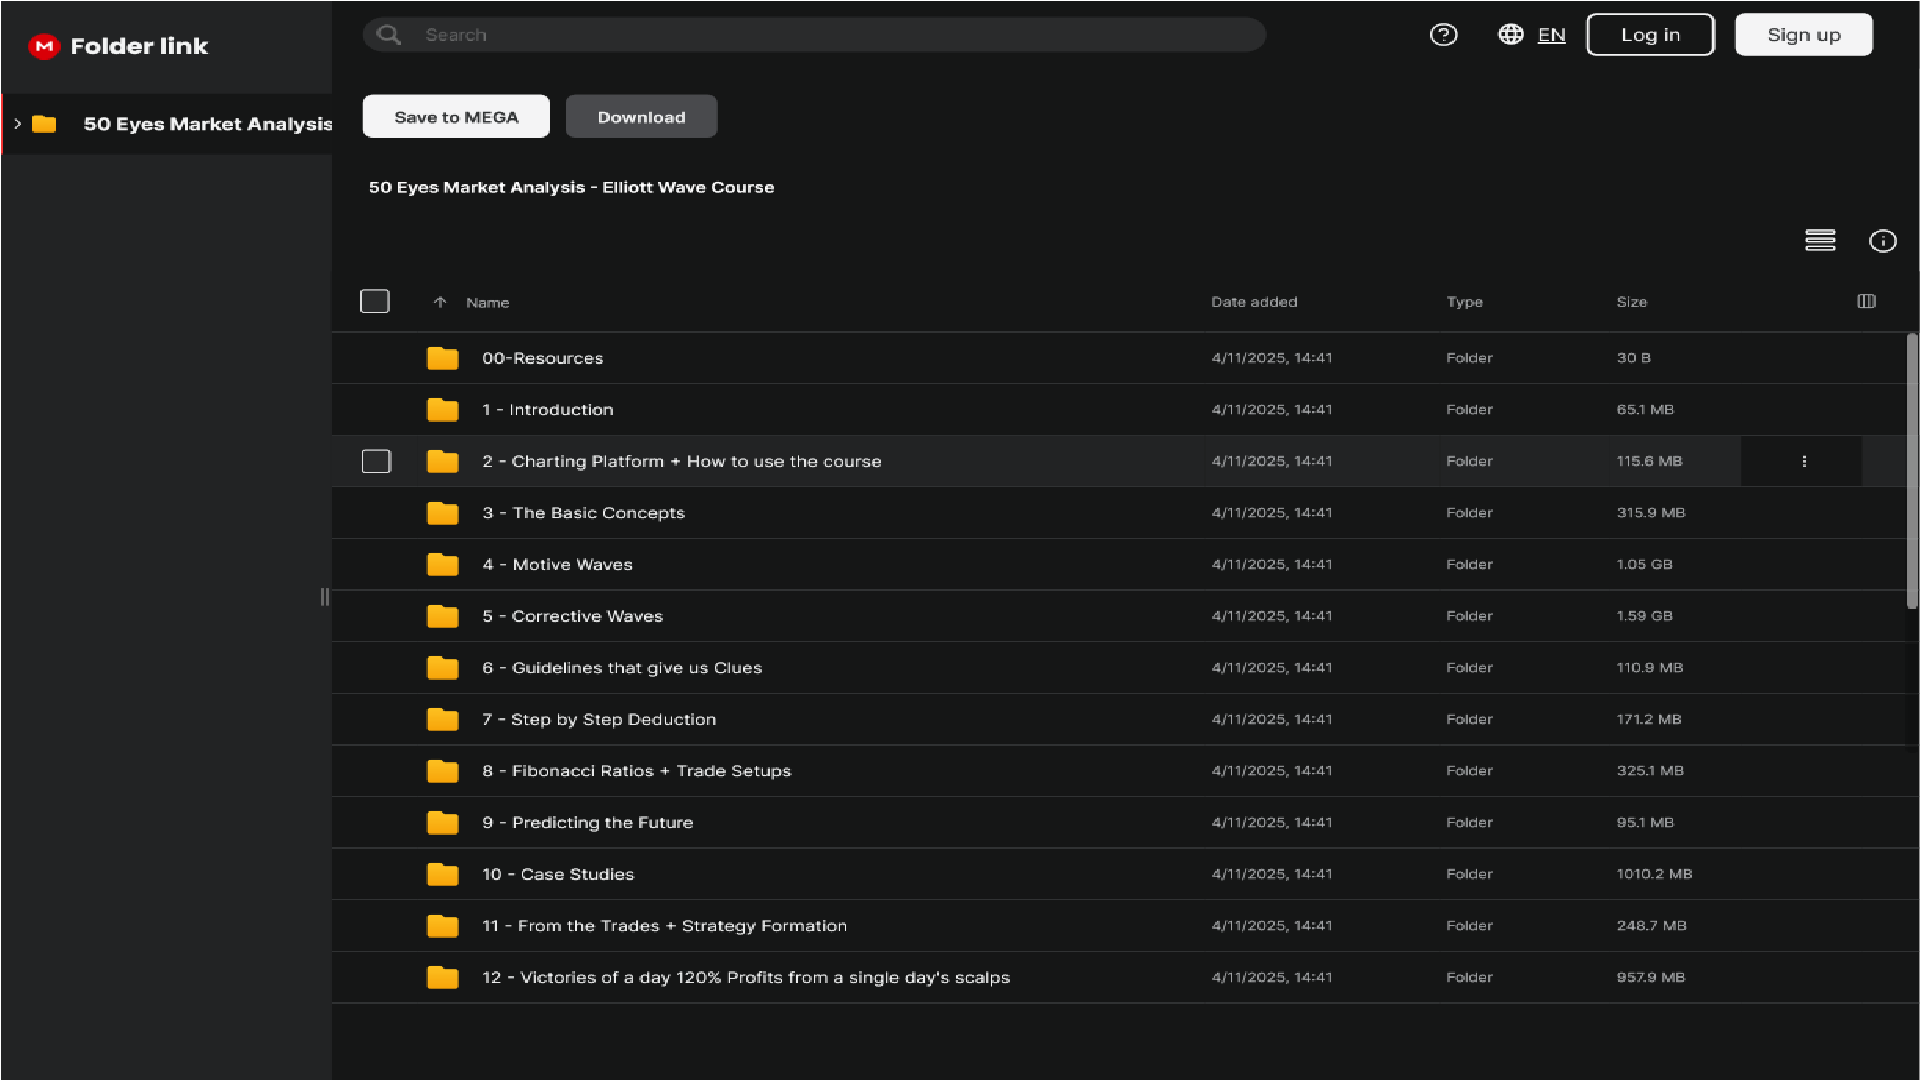Open column settings icon in table header

pos(1866,301)
